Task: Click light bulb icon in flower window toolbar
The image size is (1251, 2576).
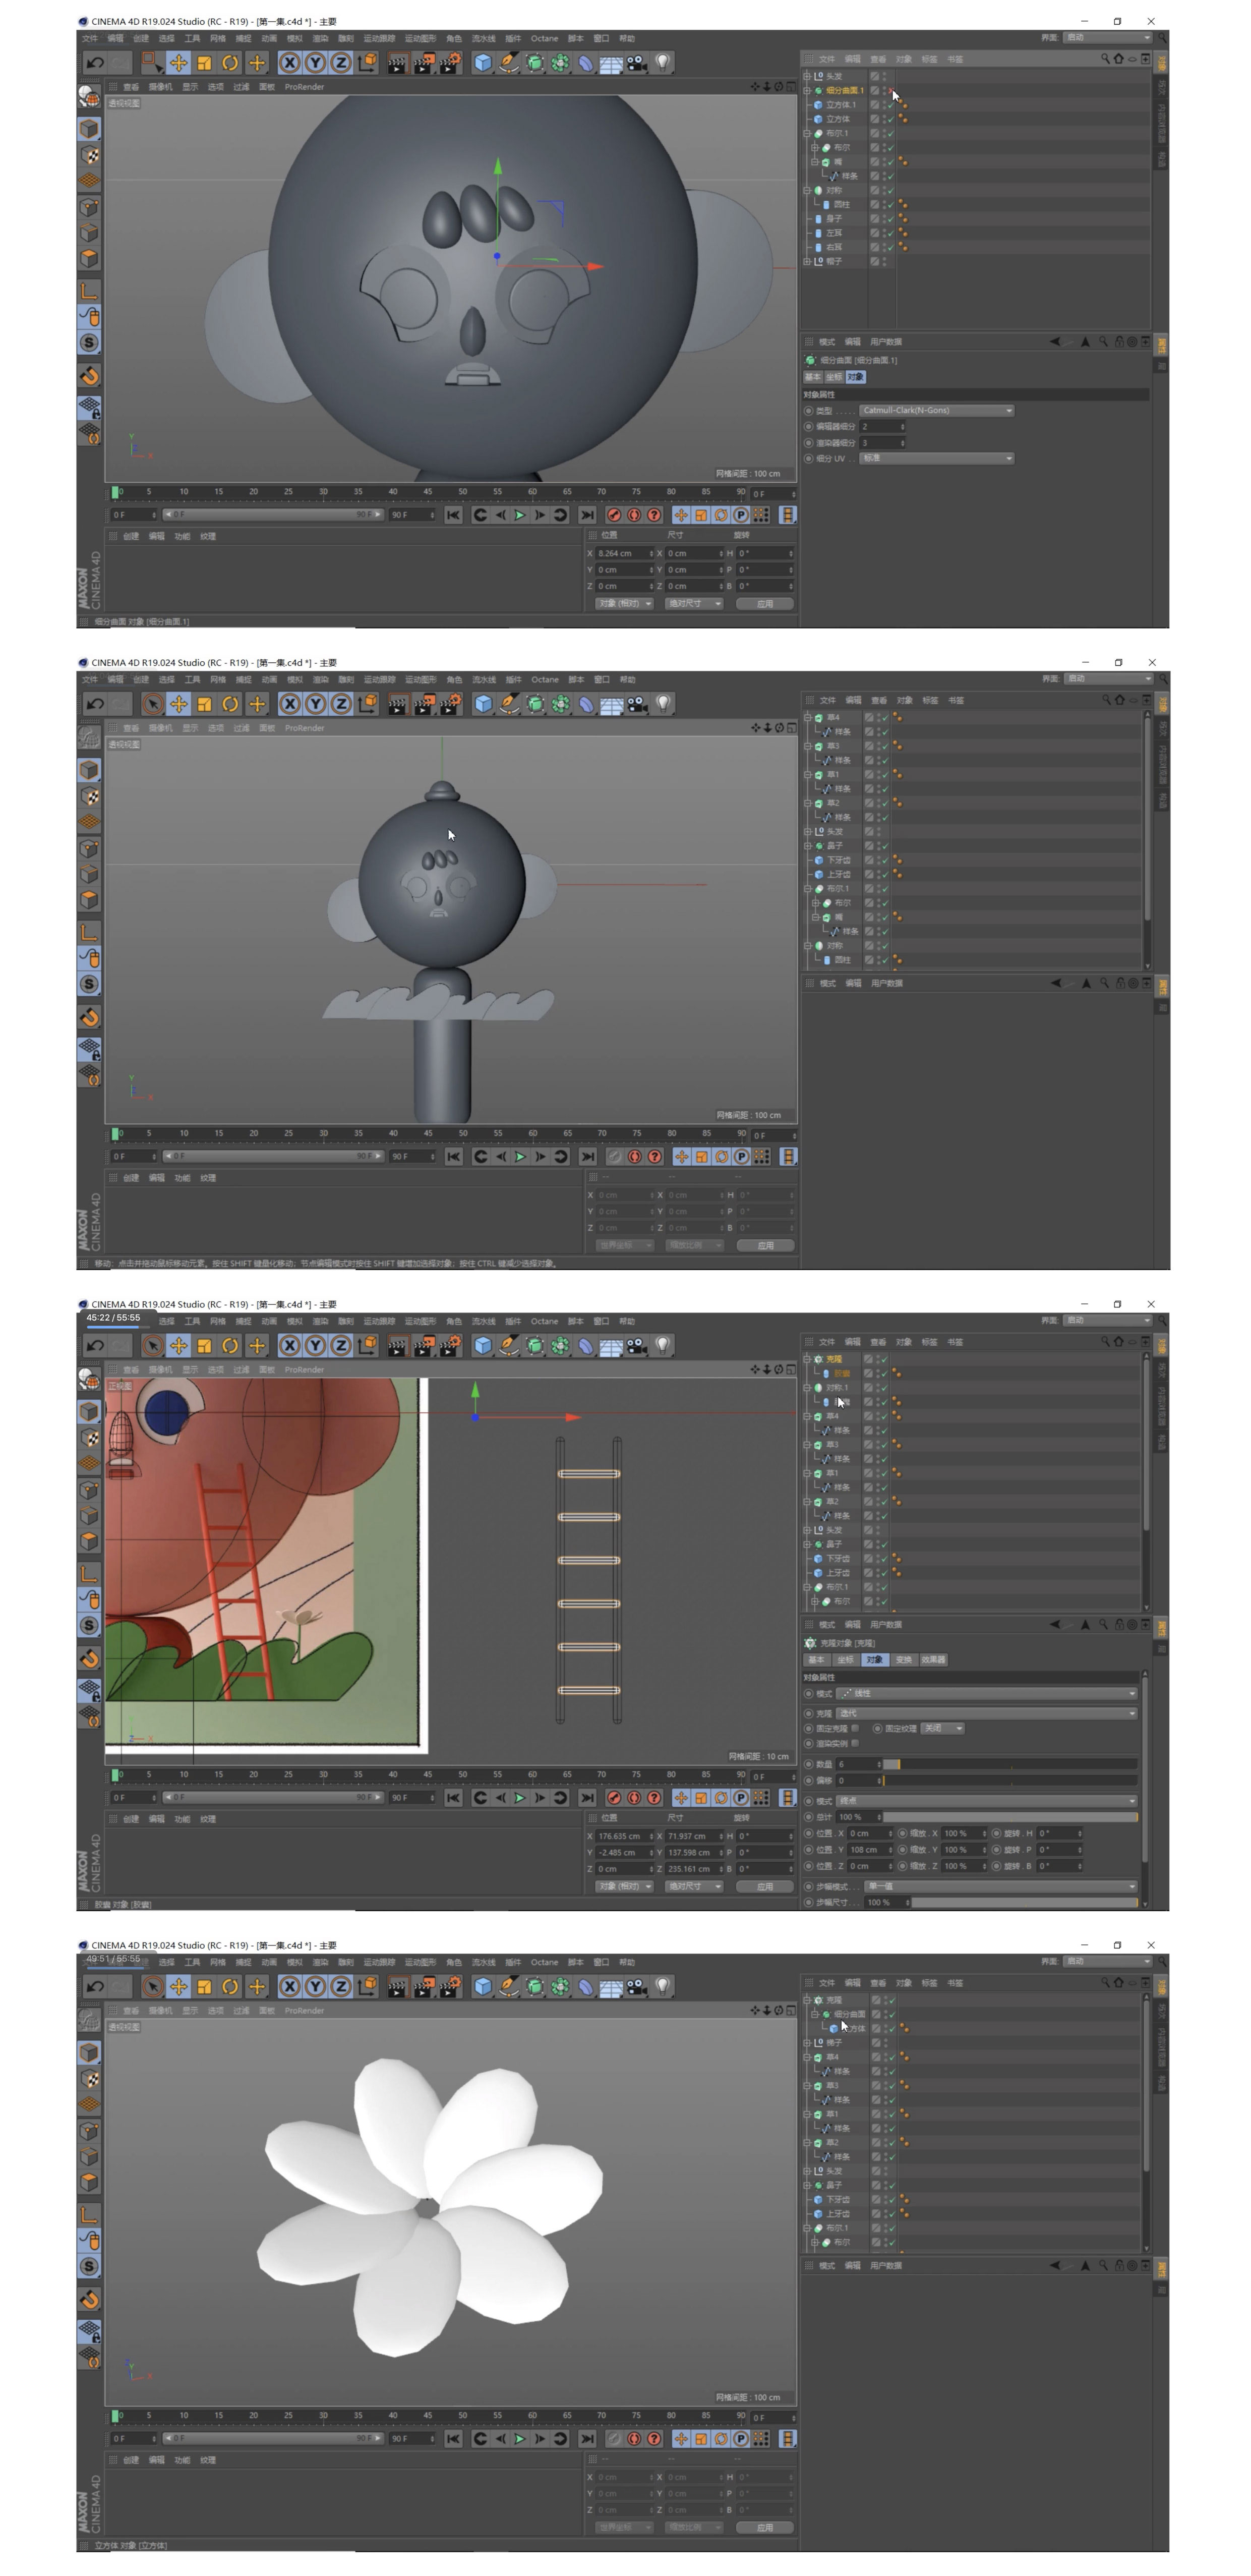Action: 662,1987
